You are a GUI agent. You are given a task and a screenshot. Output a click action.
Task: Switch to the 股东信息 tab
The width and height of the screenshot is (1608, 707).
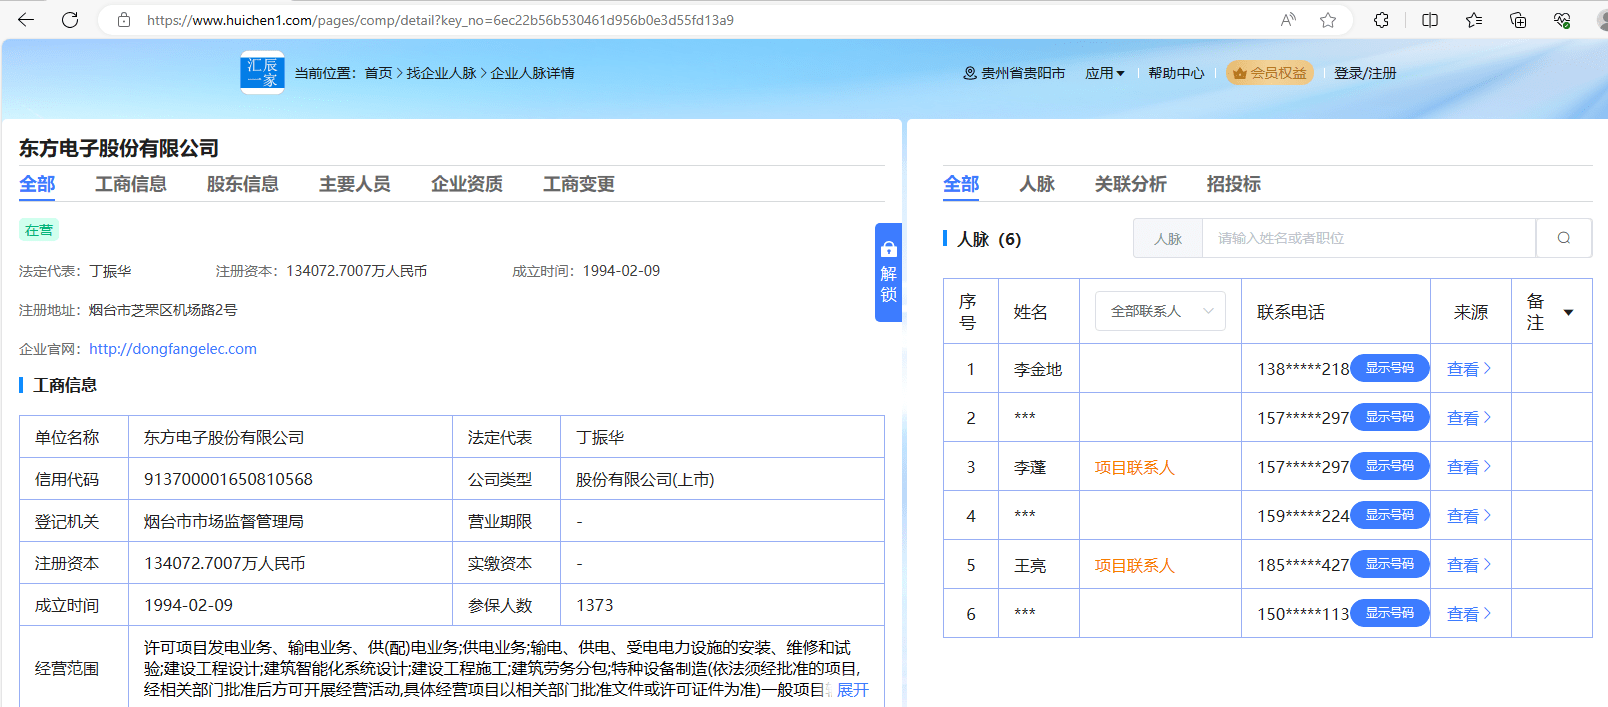(243, 184)
